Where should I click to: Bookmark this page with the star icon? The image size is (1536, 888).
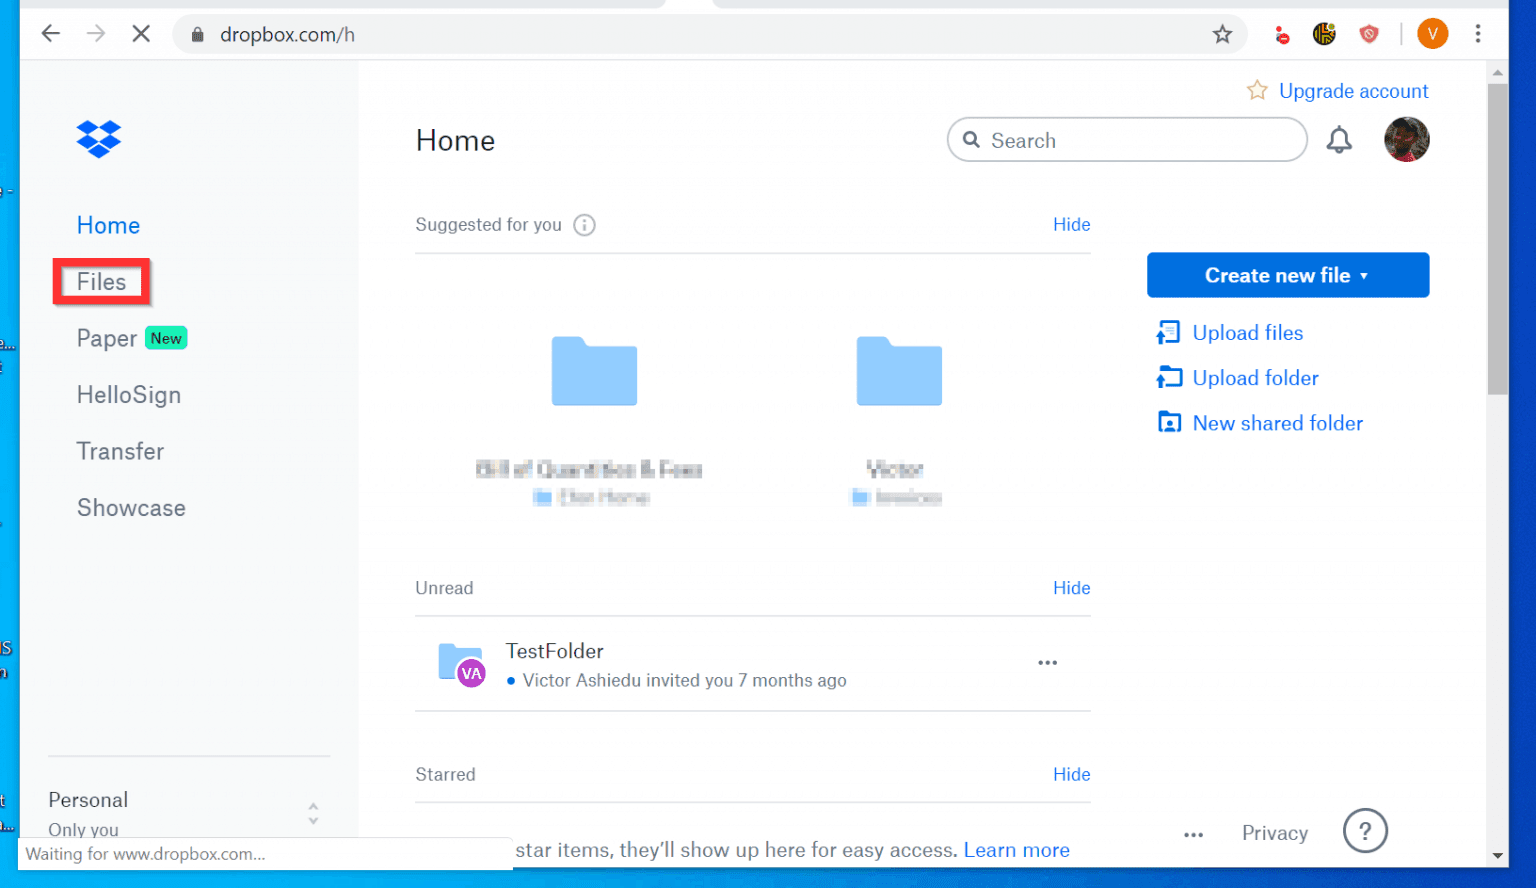(1222, 35)
